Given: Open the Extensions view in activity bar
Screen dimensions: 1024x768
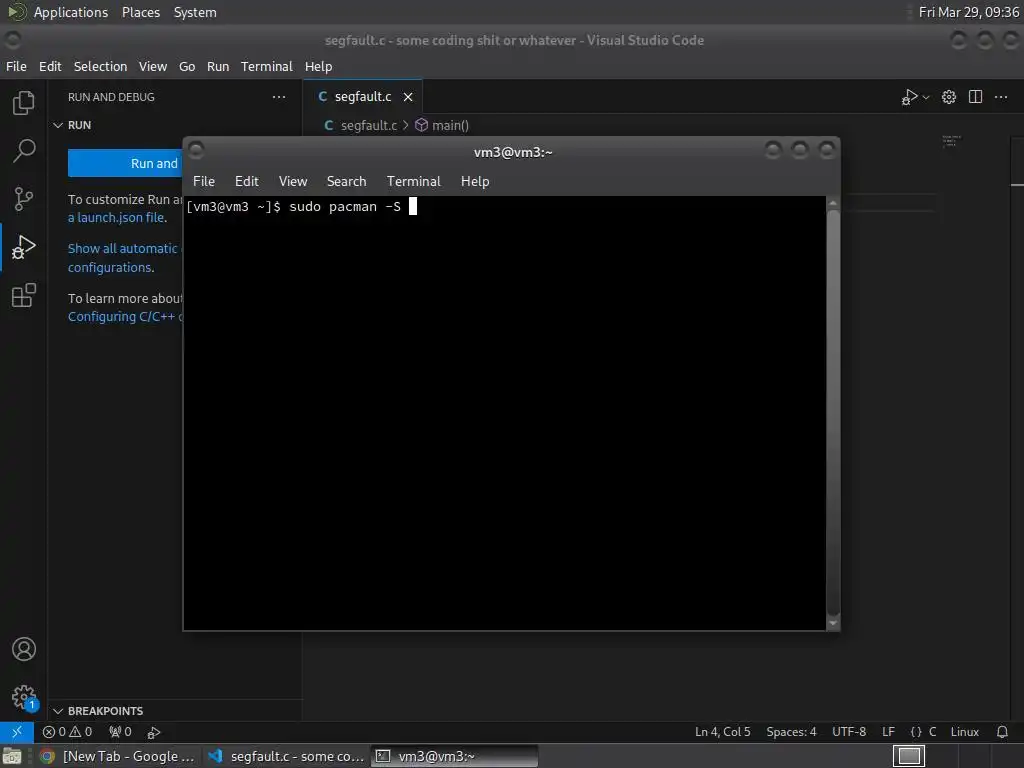Looking at the screenshot, I should click(24, 295).
